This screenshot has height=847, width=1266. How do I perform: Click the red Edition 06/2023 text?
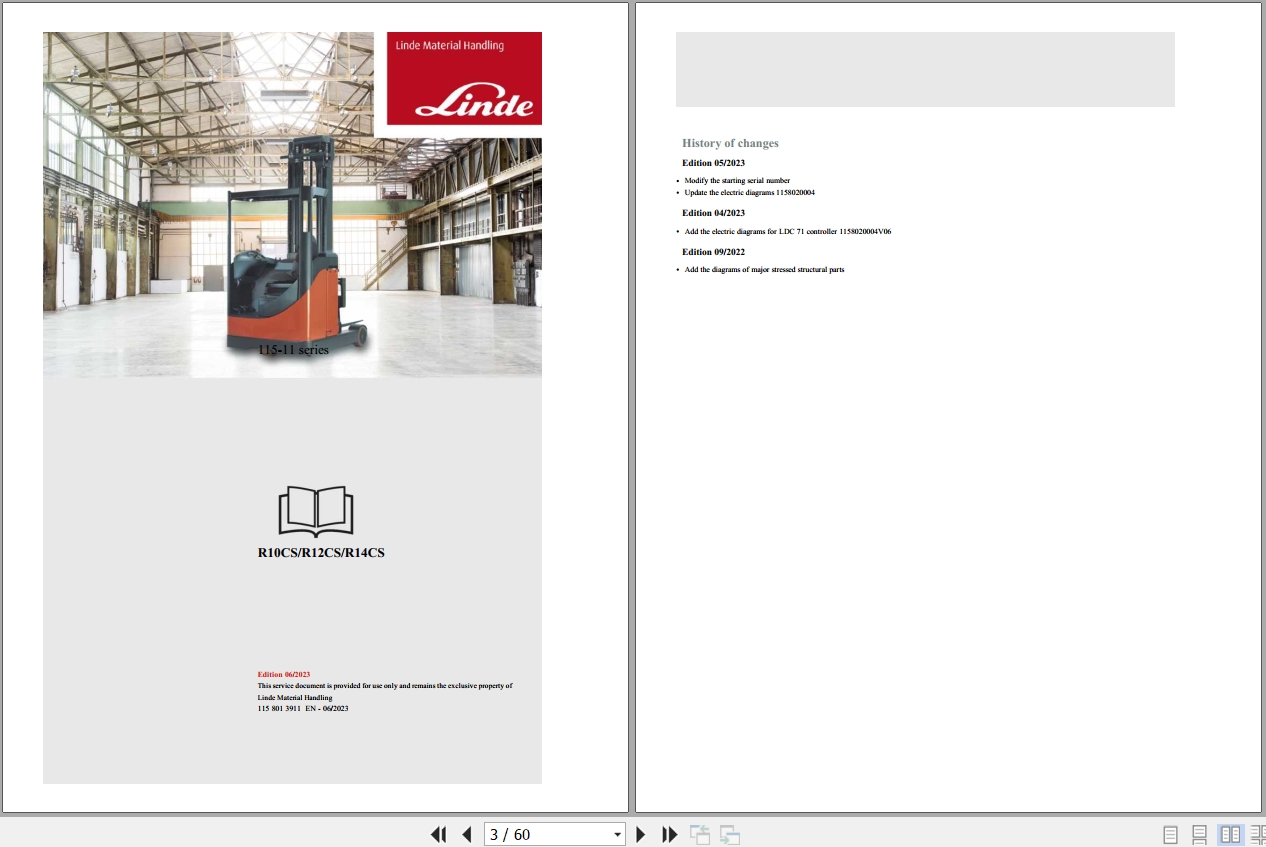[x=283, y=674]
